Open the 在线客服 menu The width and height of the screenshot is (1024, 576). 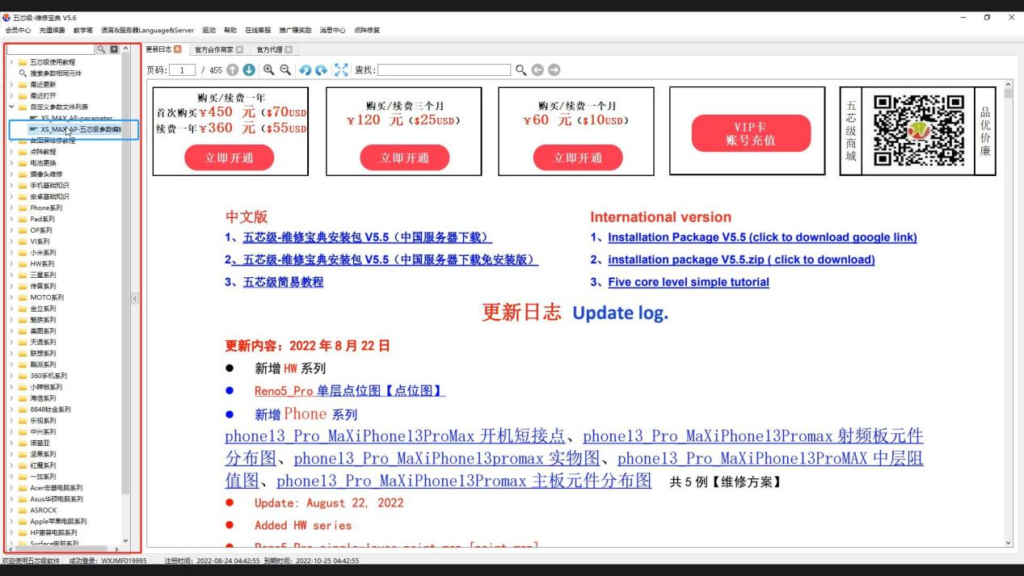(x=258, y=30)
